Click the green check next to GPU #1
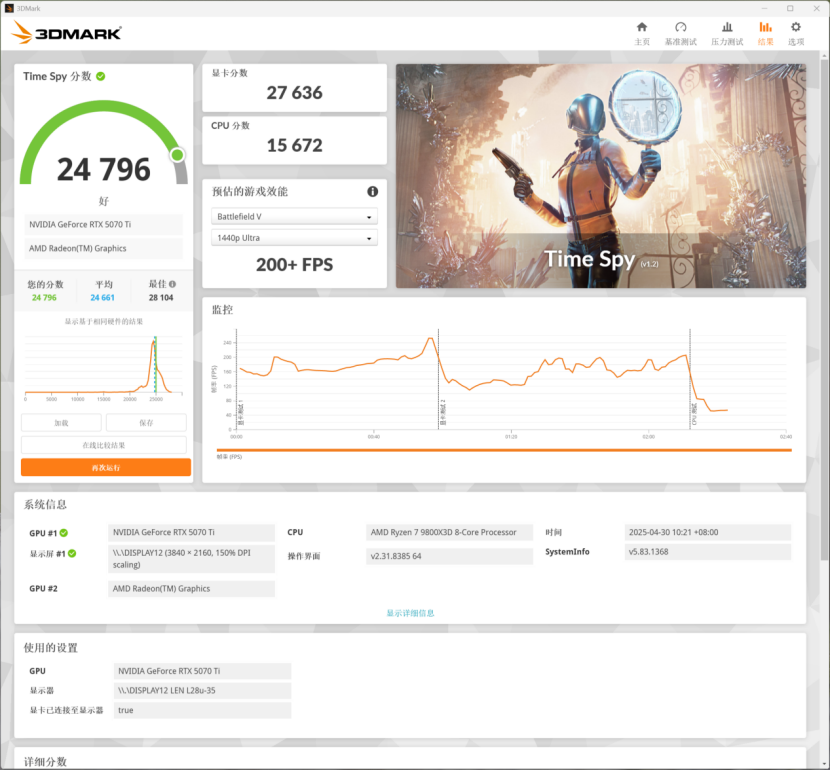 coord(64,533)
